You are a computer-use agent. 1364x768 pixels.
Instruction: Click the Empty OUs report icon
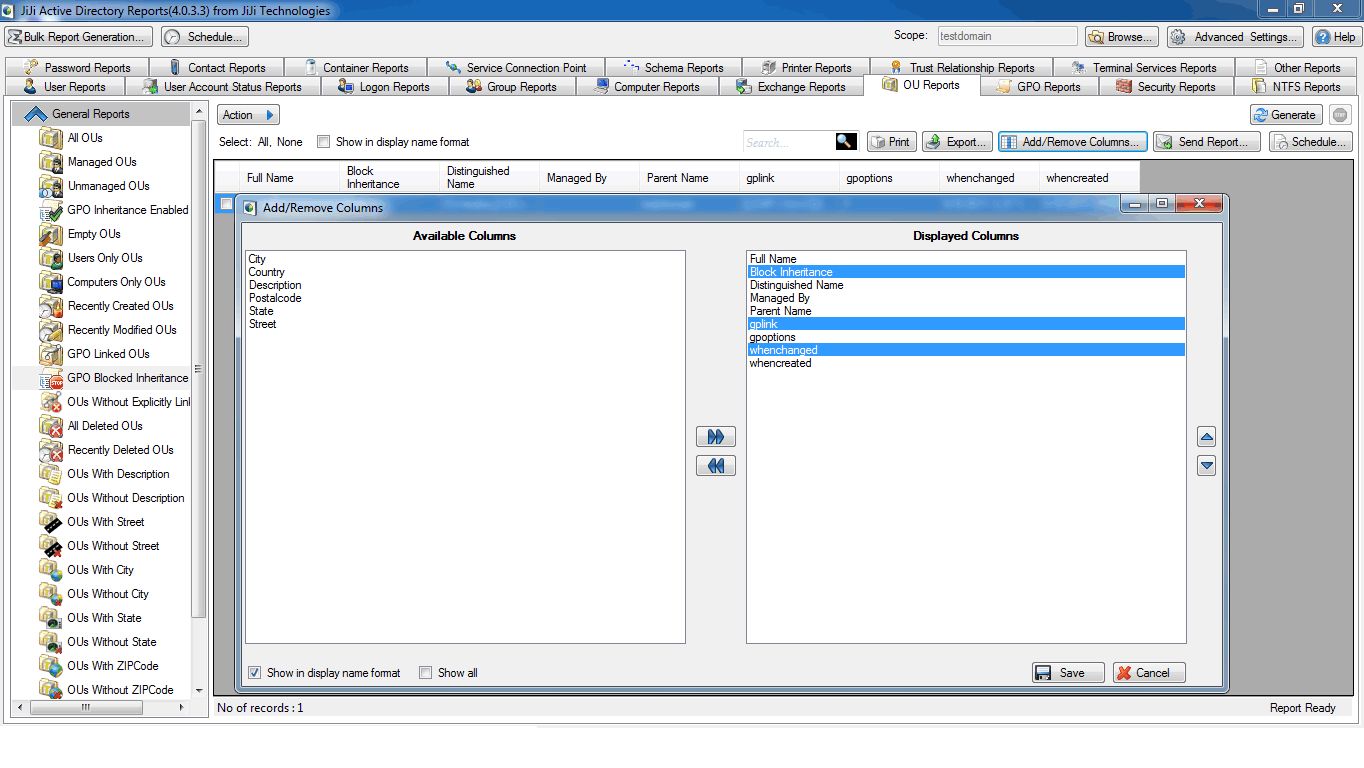51,234
